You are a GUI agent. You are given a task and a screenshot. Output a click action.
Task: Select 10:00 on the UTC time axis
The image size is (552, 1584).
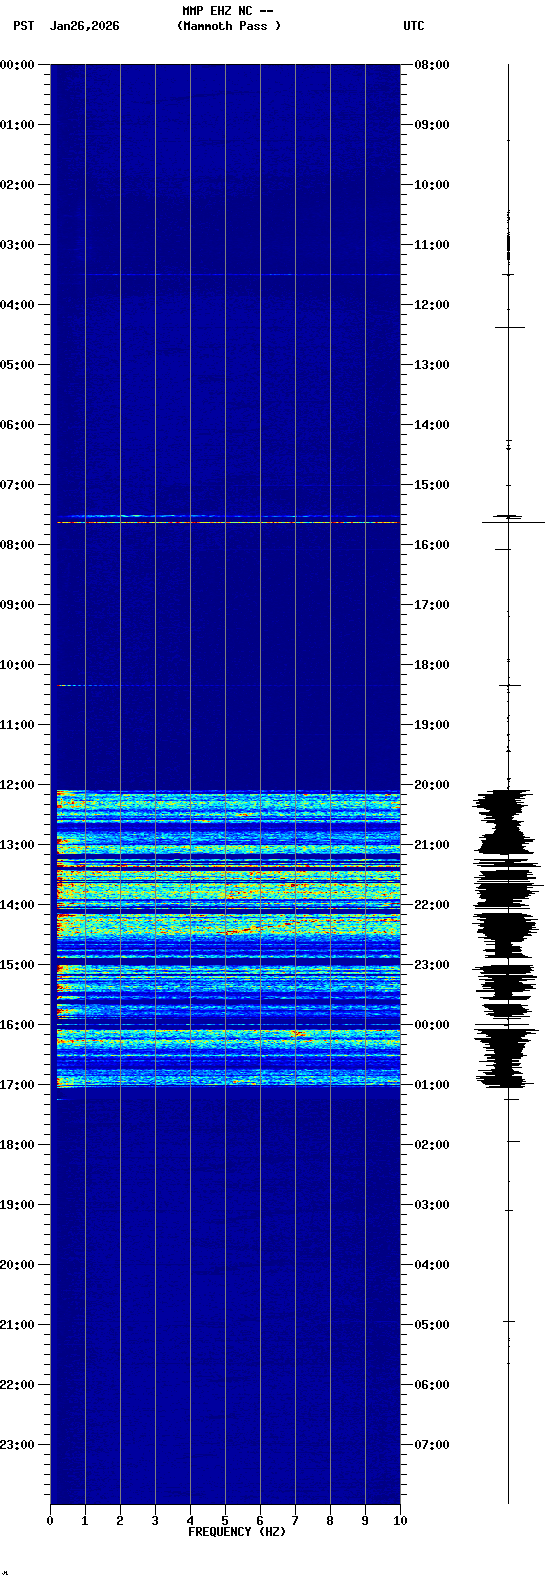[x=432, y=185]
